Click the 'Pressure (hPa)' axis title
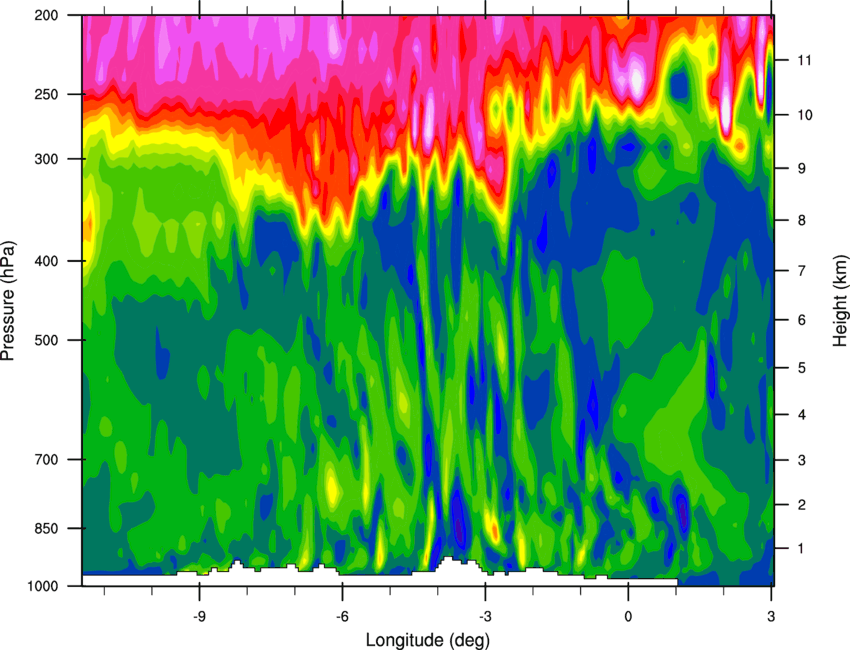Viewport: 850px width, 650px height. click(x=8, y=301)
